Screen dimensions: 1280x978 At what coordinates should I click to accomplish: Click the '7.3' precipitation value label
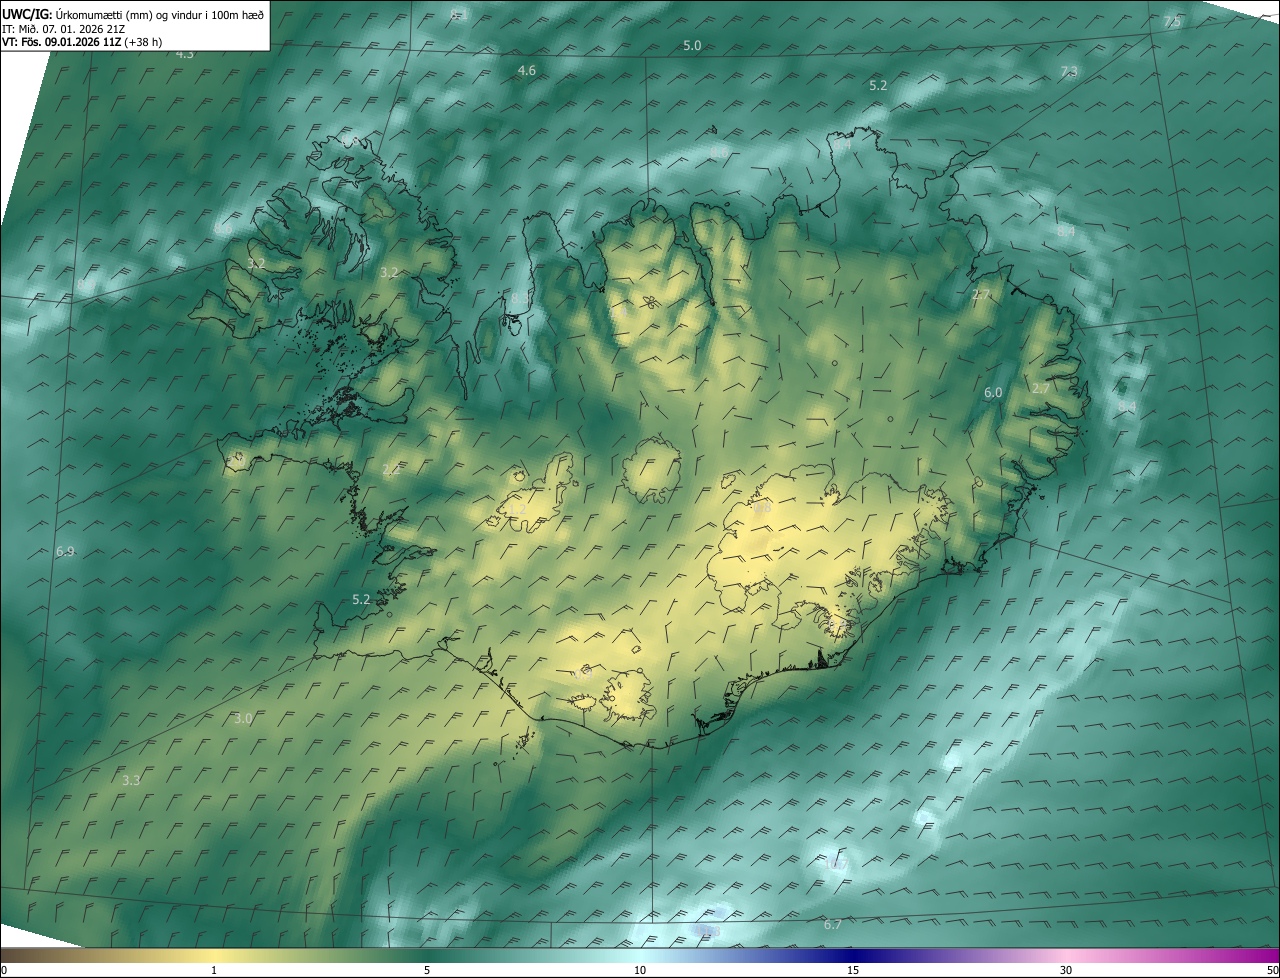[x=1069, y=72]
